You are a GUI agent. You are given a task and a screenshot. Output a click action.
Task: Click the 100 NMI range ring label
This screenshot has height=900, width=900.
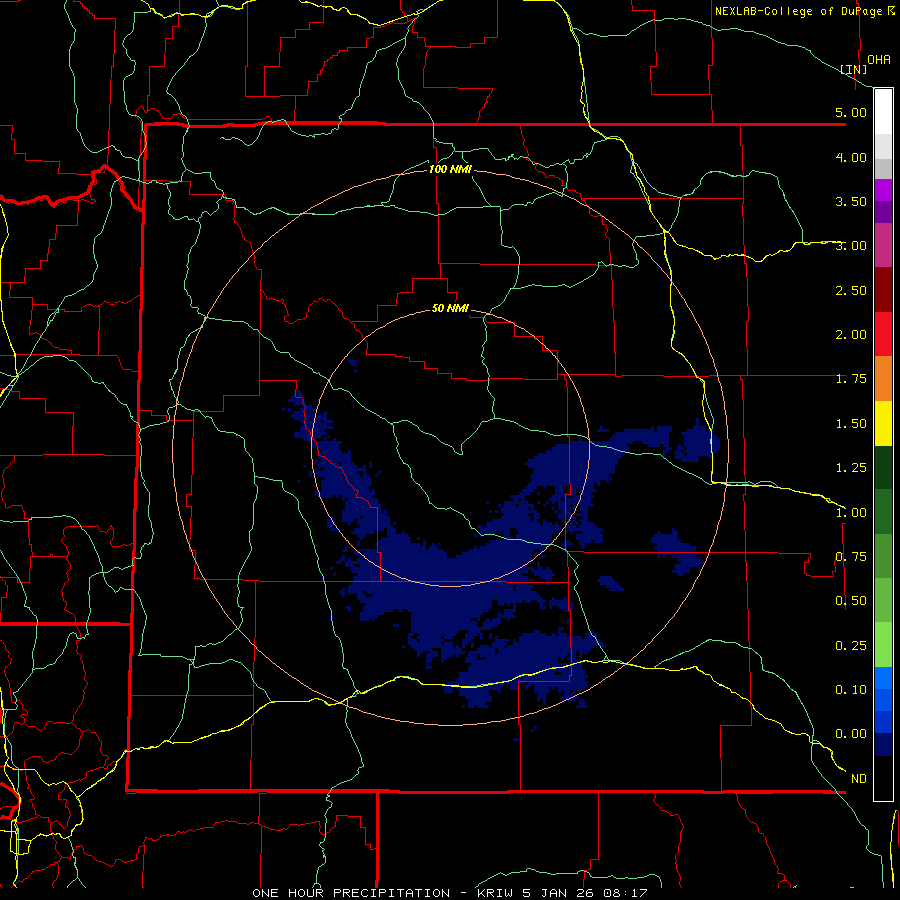click(x=450, y=169)
